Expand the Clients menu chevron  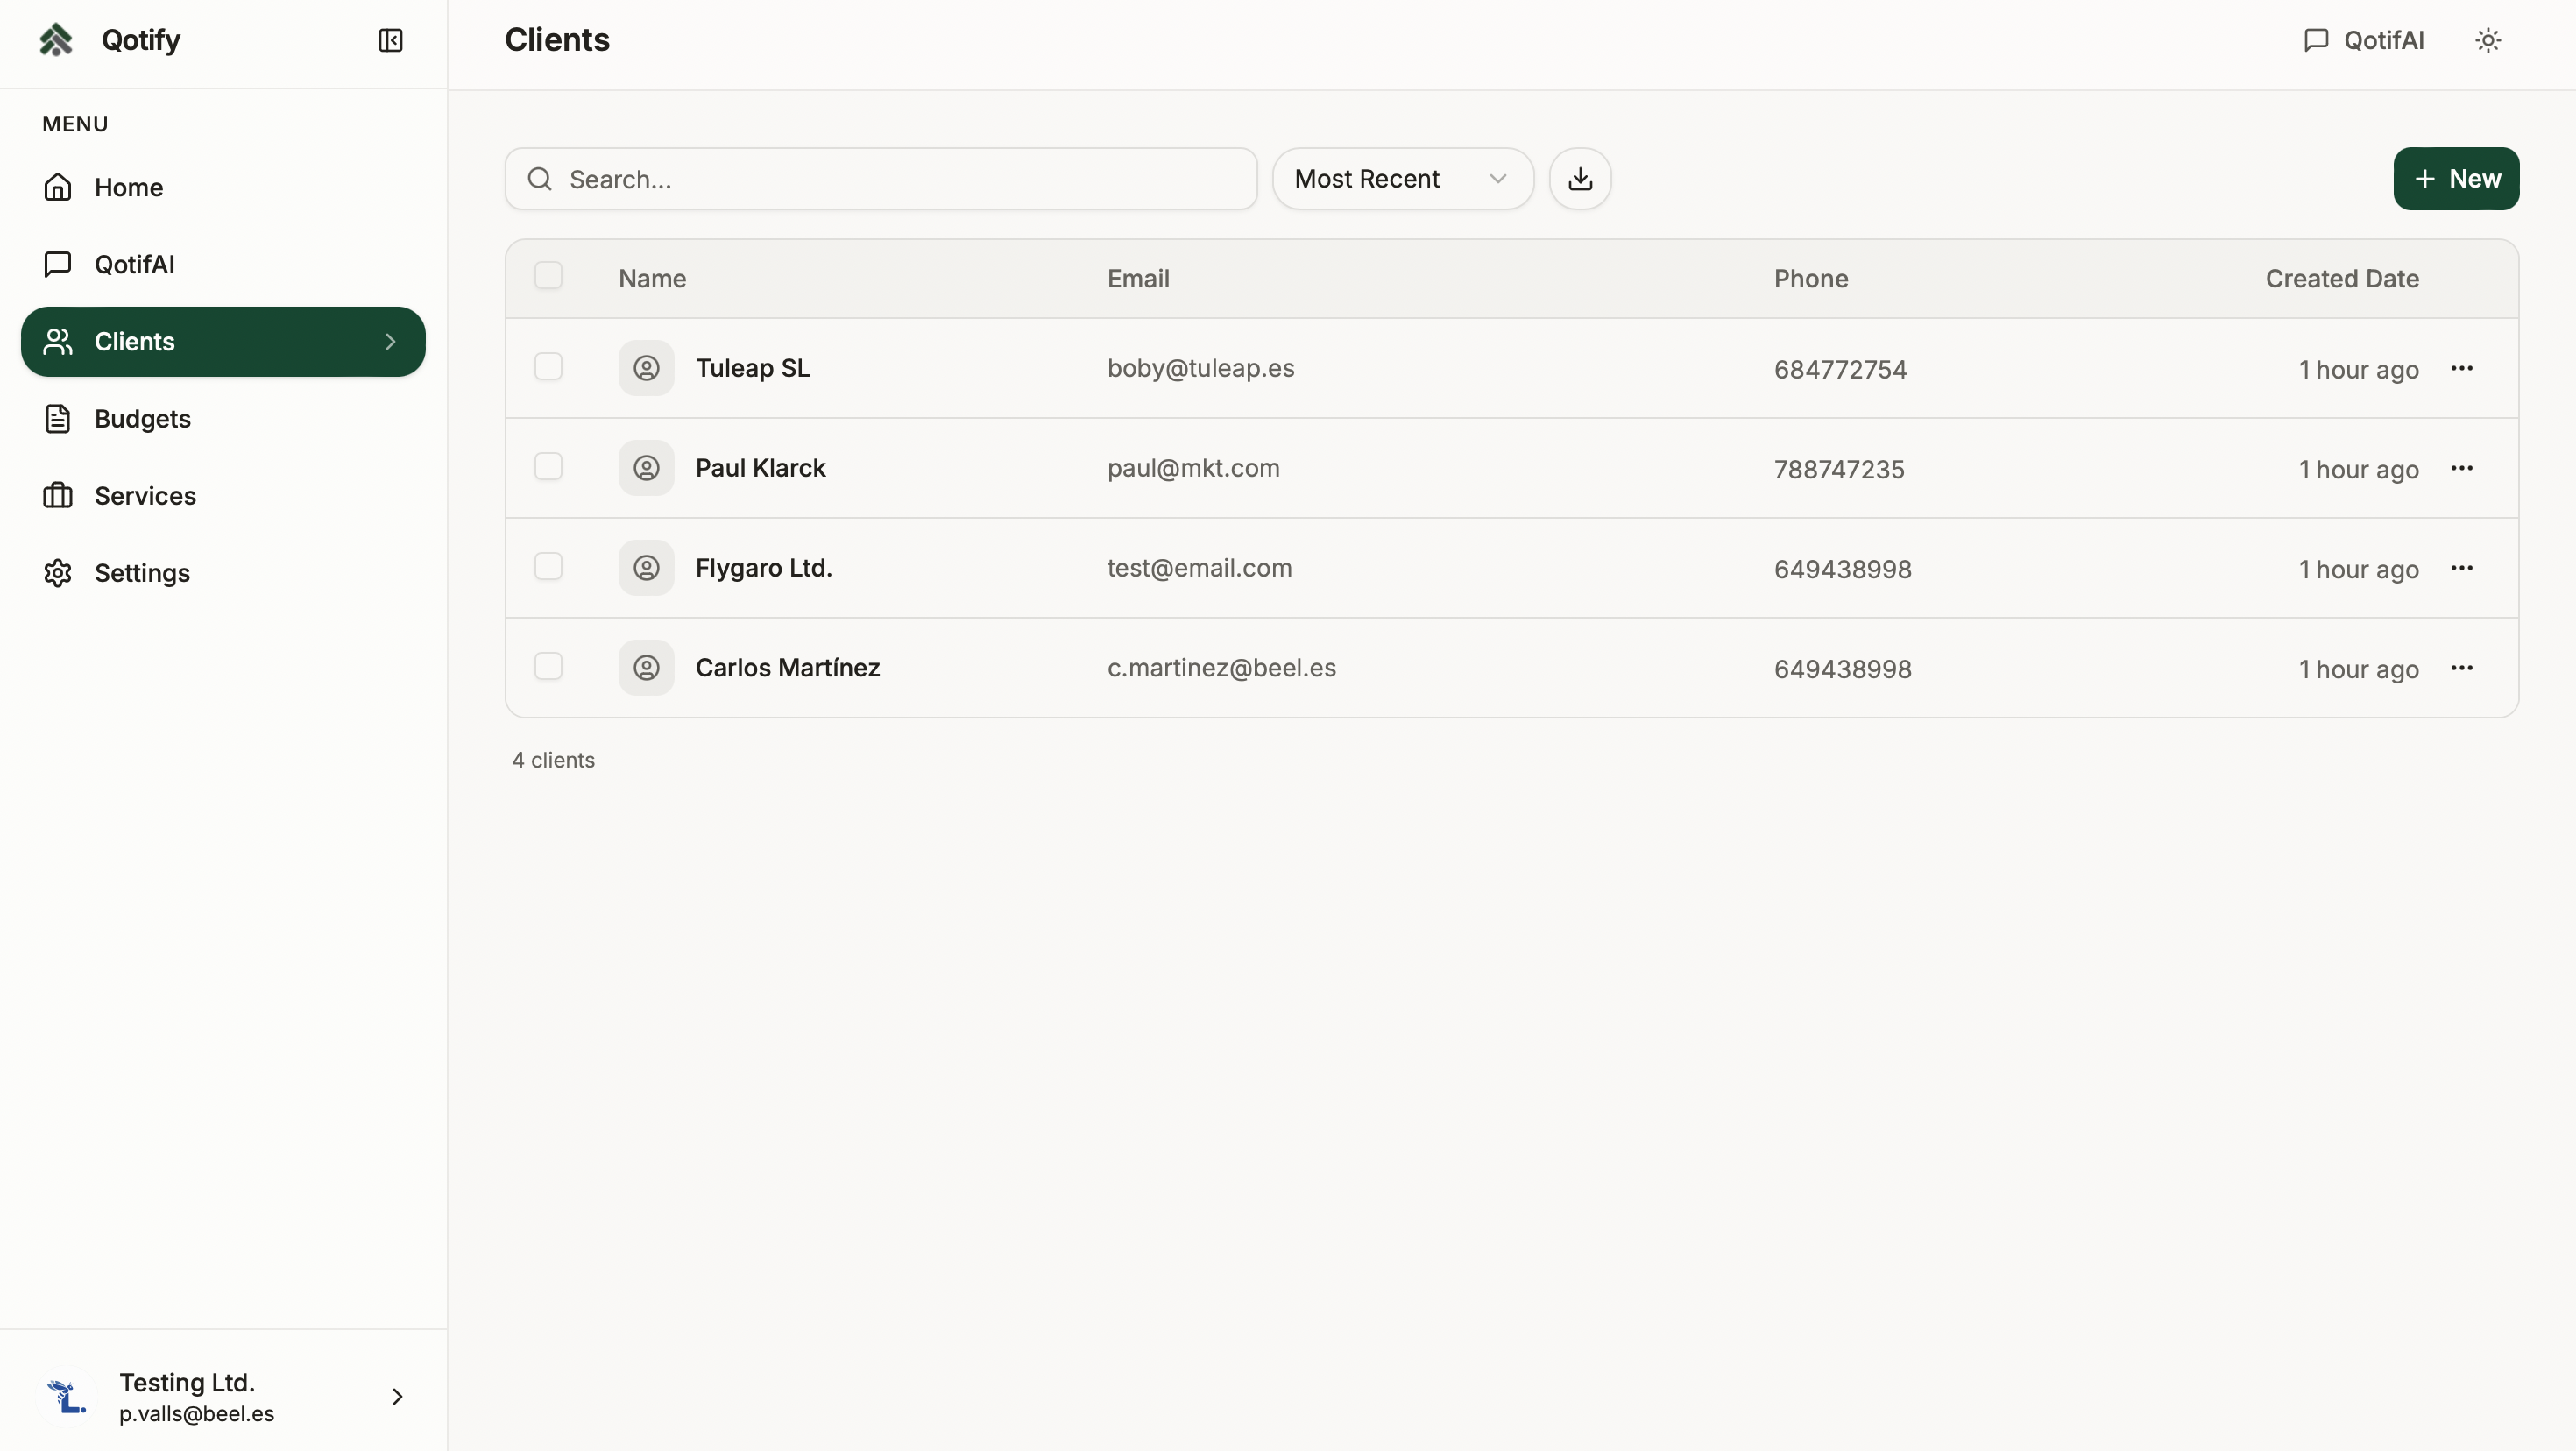[390, 341]
